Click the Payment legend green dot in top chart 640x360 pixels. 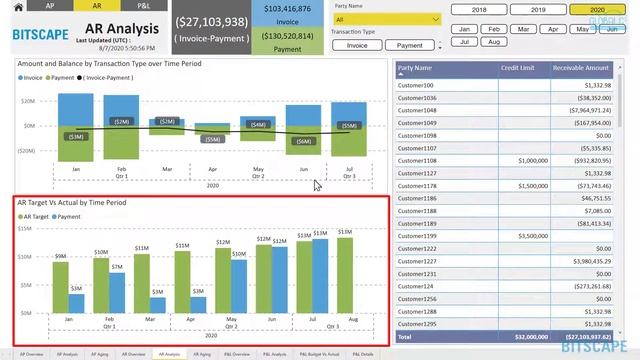tap(48, 78)
